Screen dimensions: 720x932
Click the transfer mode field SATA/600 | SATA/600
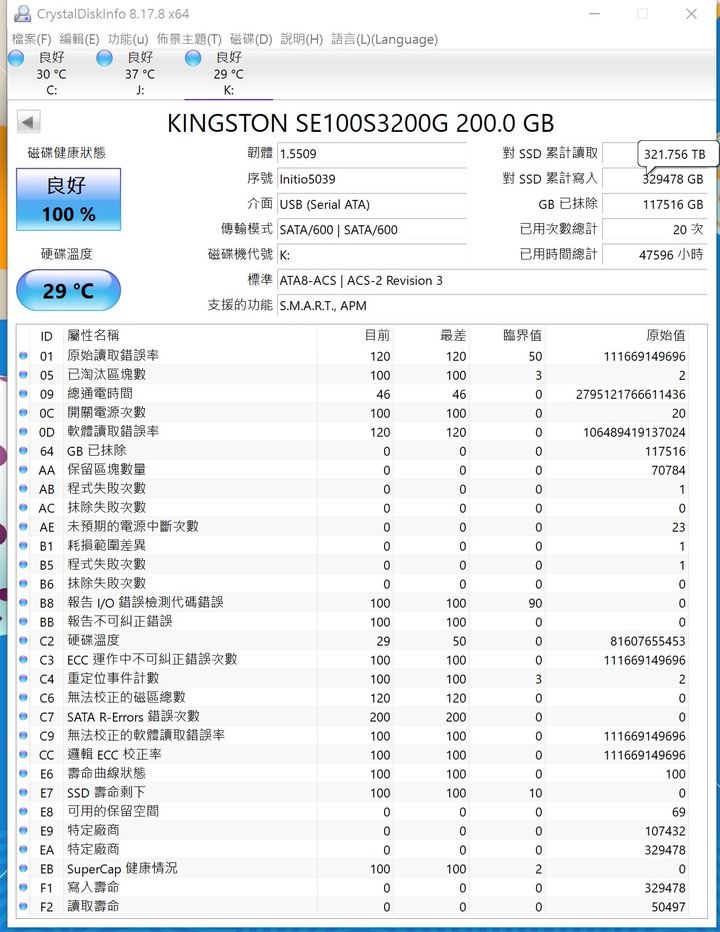372,229
